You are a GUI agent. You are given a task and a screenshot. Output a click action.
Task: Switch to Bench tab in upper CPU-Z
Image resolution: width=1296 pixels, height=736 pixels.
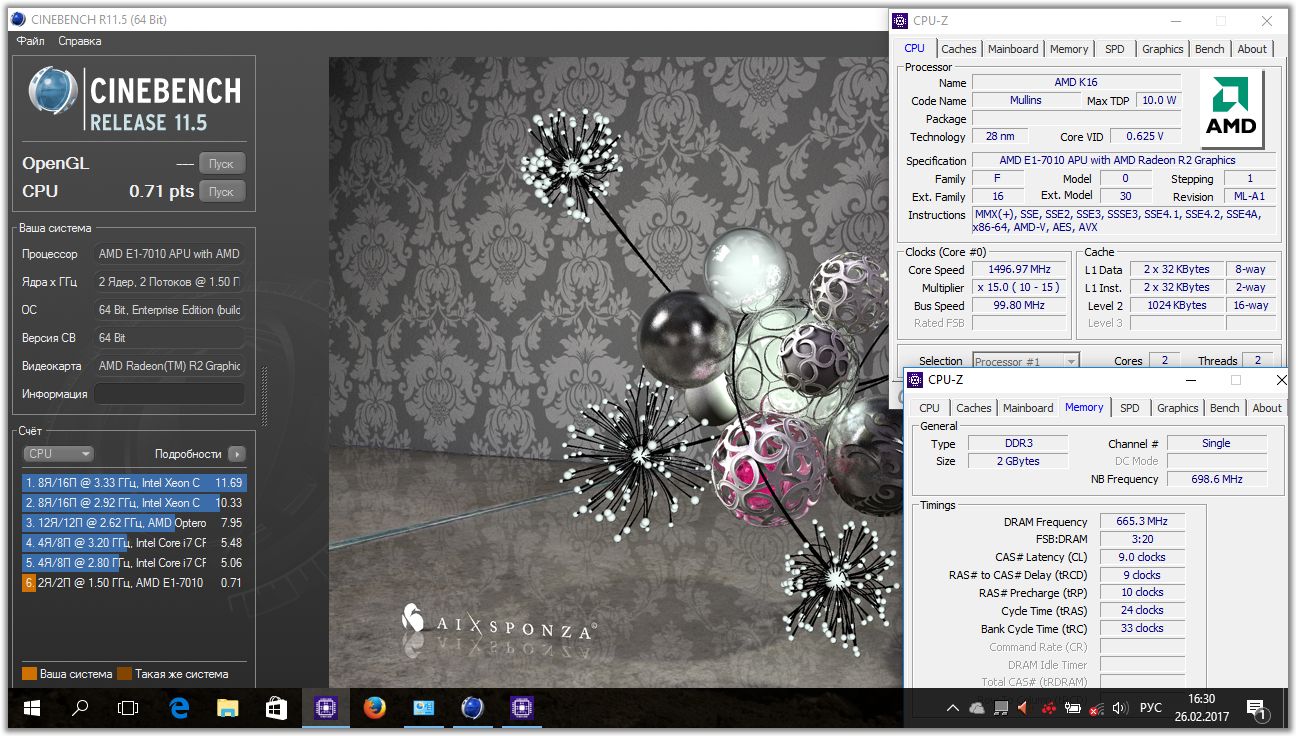pos(1210,49)
